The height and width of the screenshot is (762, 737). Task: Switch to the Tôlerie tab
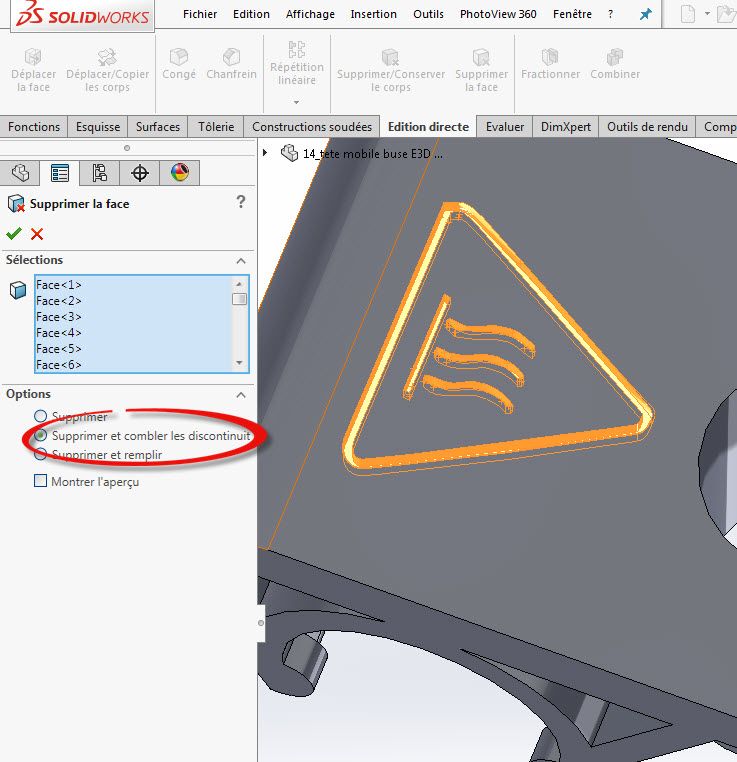tap(216, 127)
